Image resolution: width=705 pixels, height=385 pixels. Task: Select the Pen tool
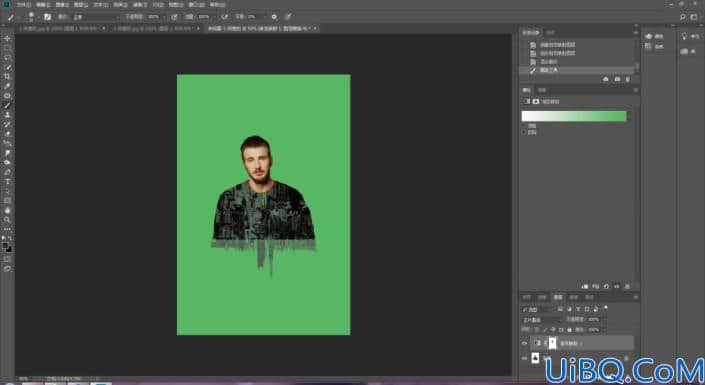point(7,172)
